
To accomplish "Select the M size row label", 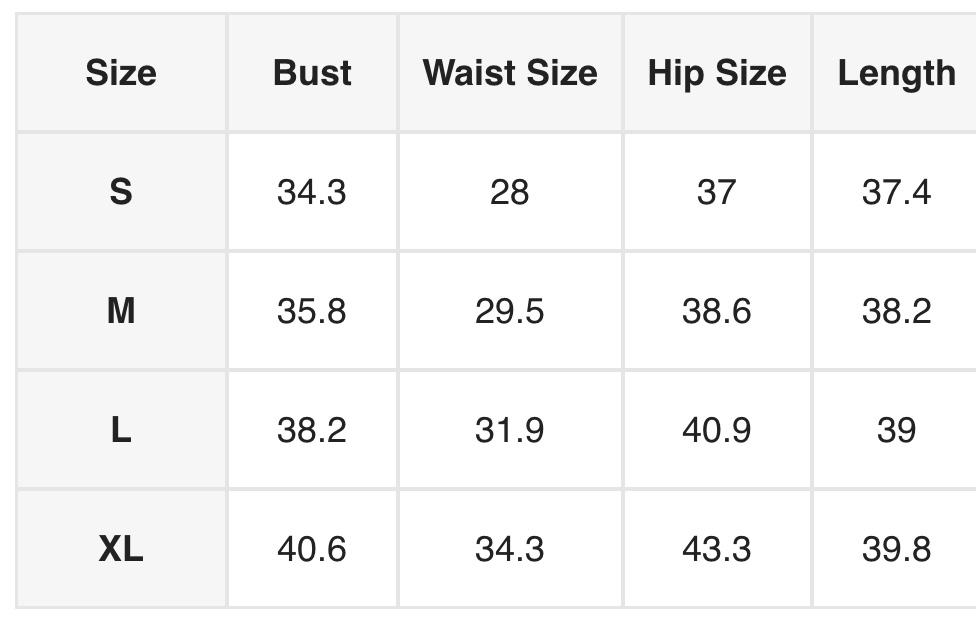I will point(121,311).
